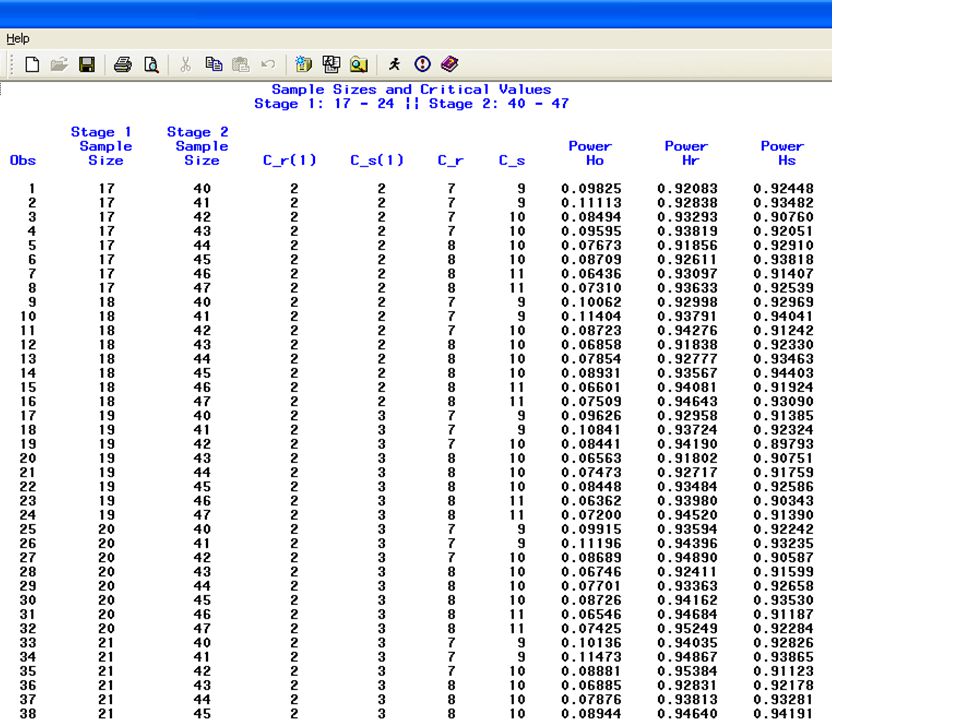This screenshot has height=720, width=960.
Task: Click the folder with magnifier explorer icon
Action: (x=359, y=64)
